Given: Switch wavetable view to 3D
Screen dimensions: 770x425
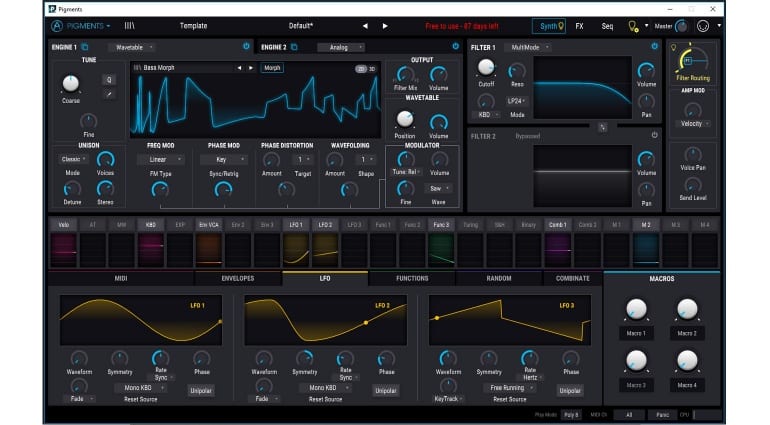Looking at the screenshot, I should tap(372, 69).
